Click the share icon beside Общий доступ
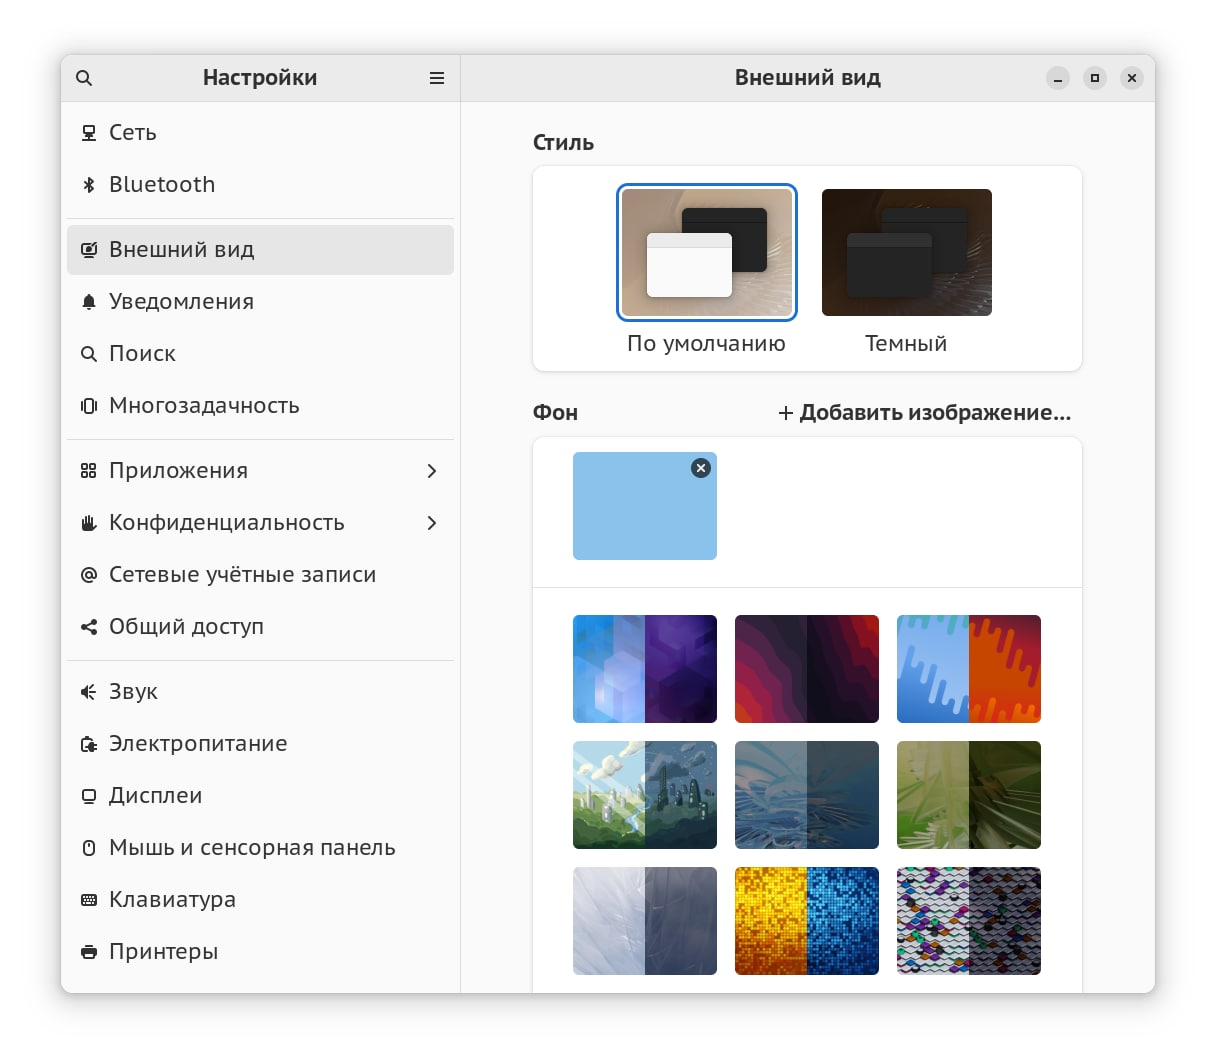The image size is (1216, 1060). (x=89, y=627)
